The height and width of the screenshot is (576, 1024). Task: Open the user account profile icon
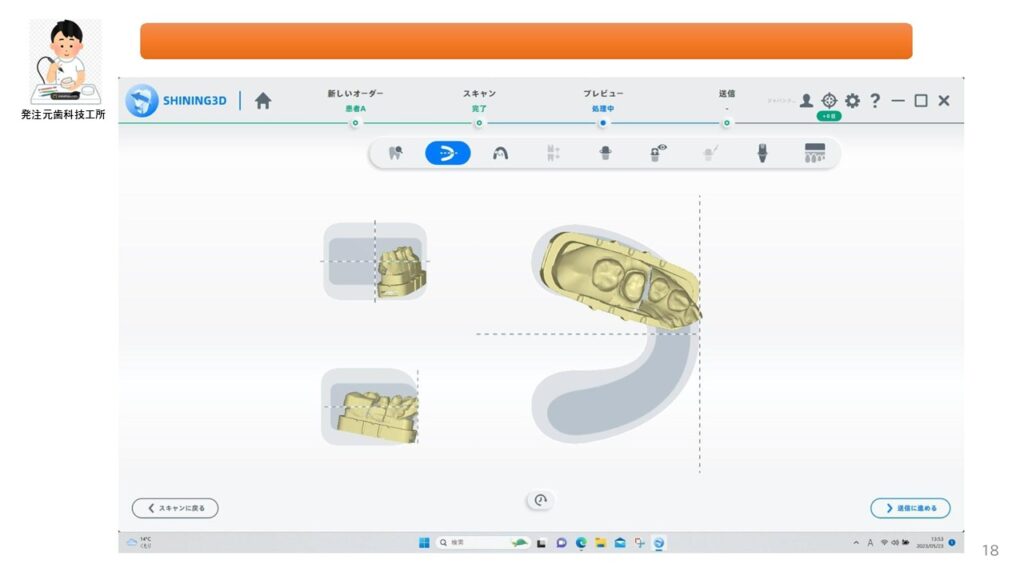pyautogui.click(x=806, y=101)
